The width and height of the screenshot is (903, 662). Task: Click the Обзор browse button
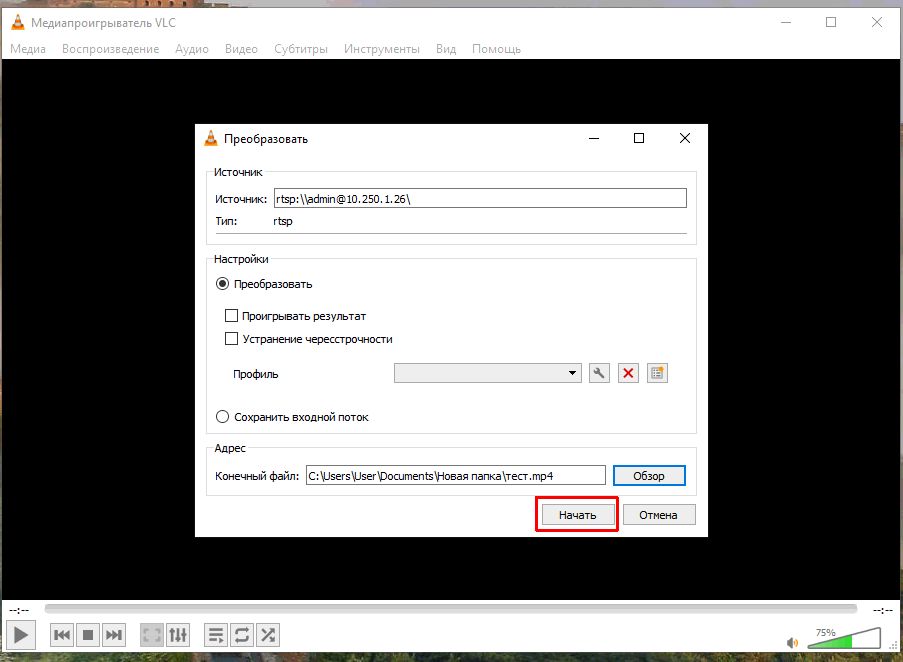click(649, 475)
